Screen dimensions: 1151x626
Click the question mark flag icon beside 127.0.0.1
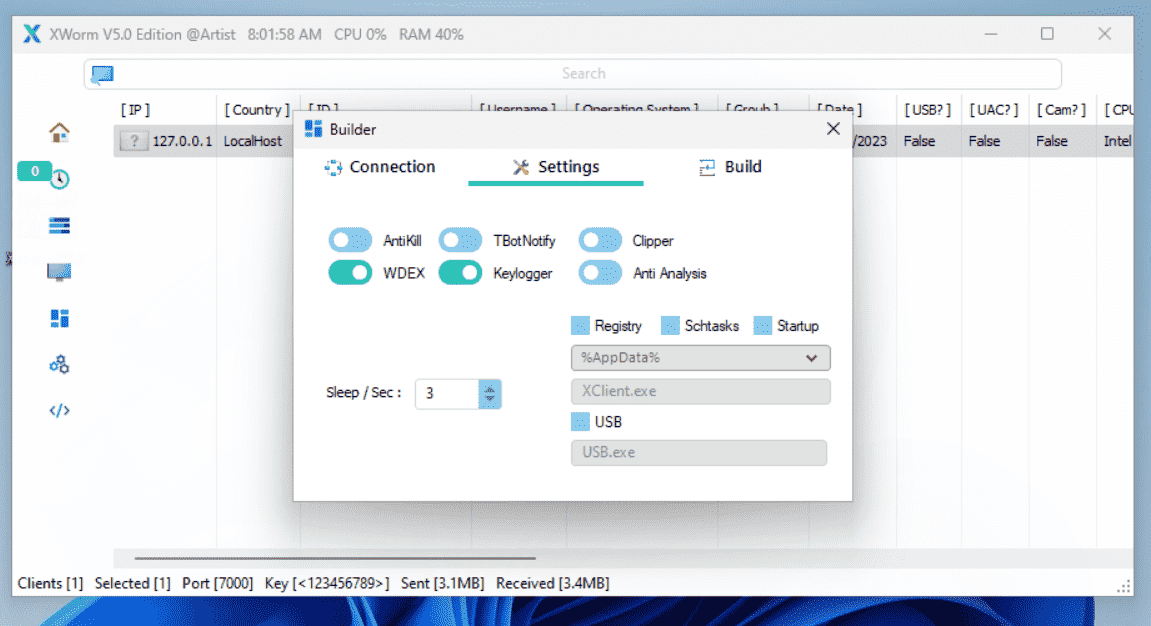134,141
